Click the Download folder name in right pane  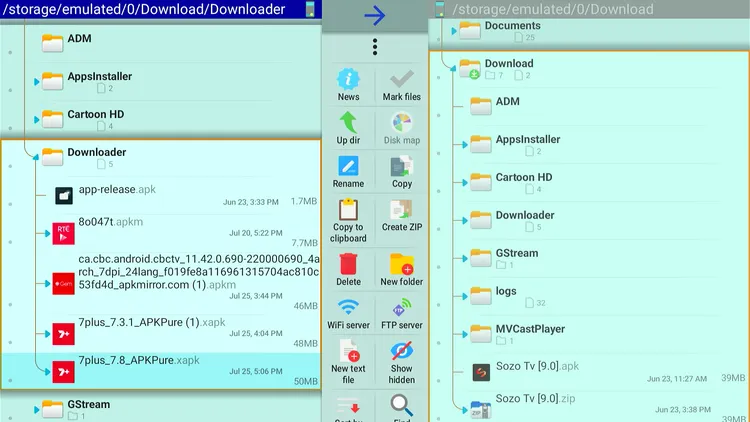(x=509, y=63)
